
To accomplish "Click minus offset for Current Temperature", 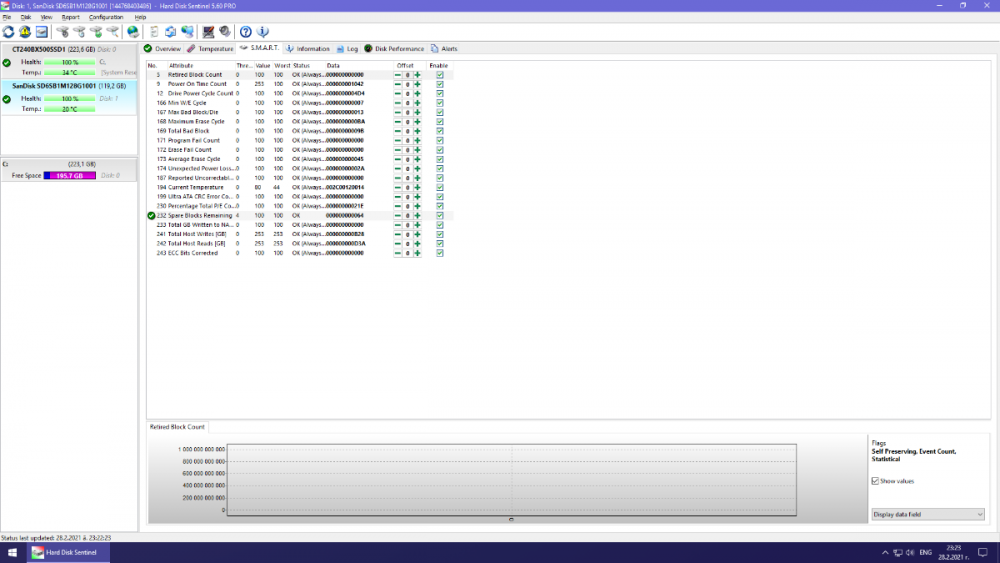I will pos(397,187).
